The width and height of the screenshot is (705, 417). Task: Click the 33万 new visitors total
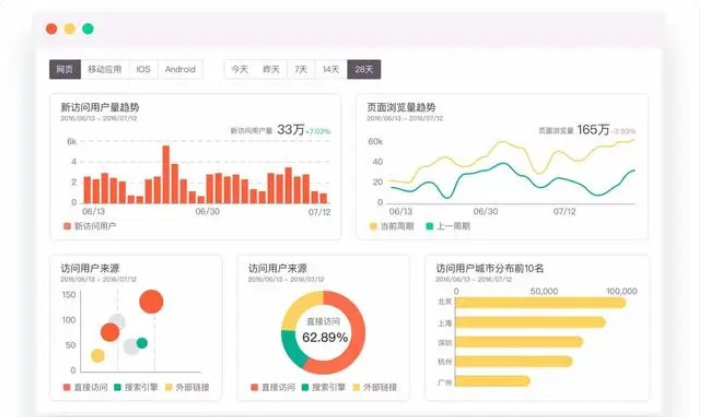point(290,130)
